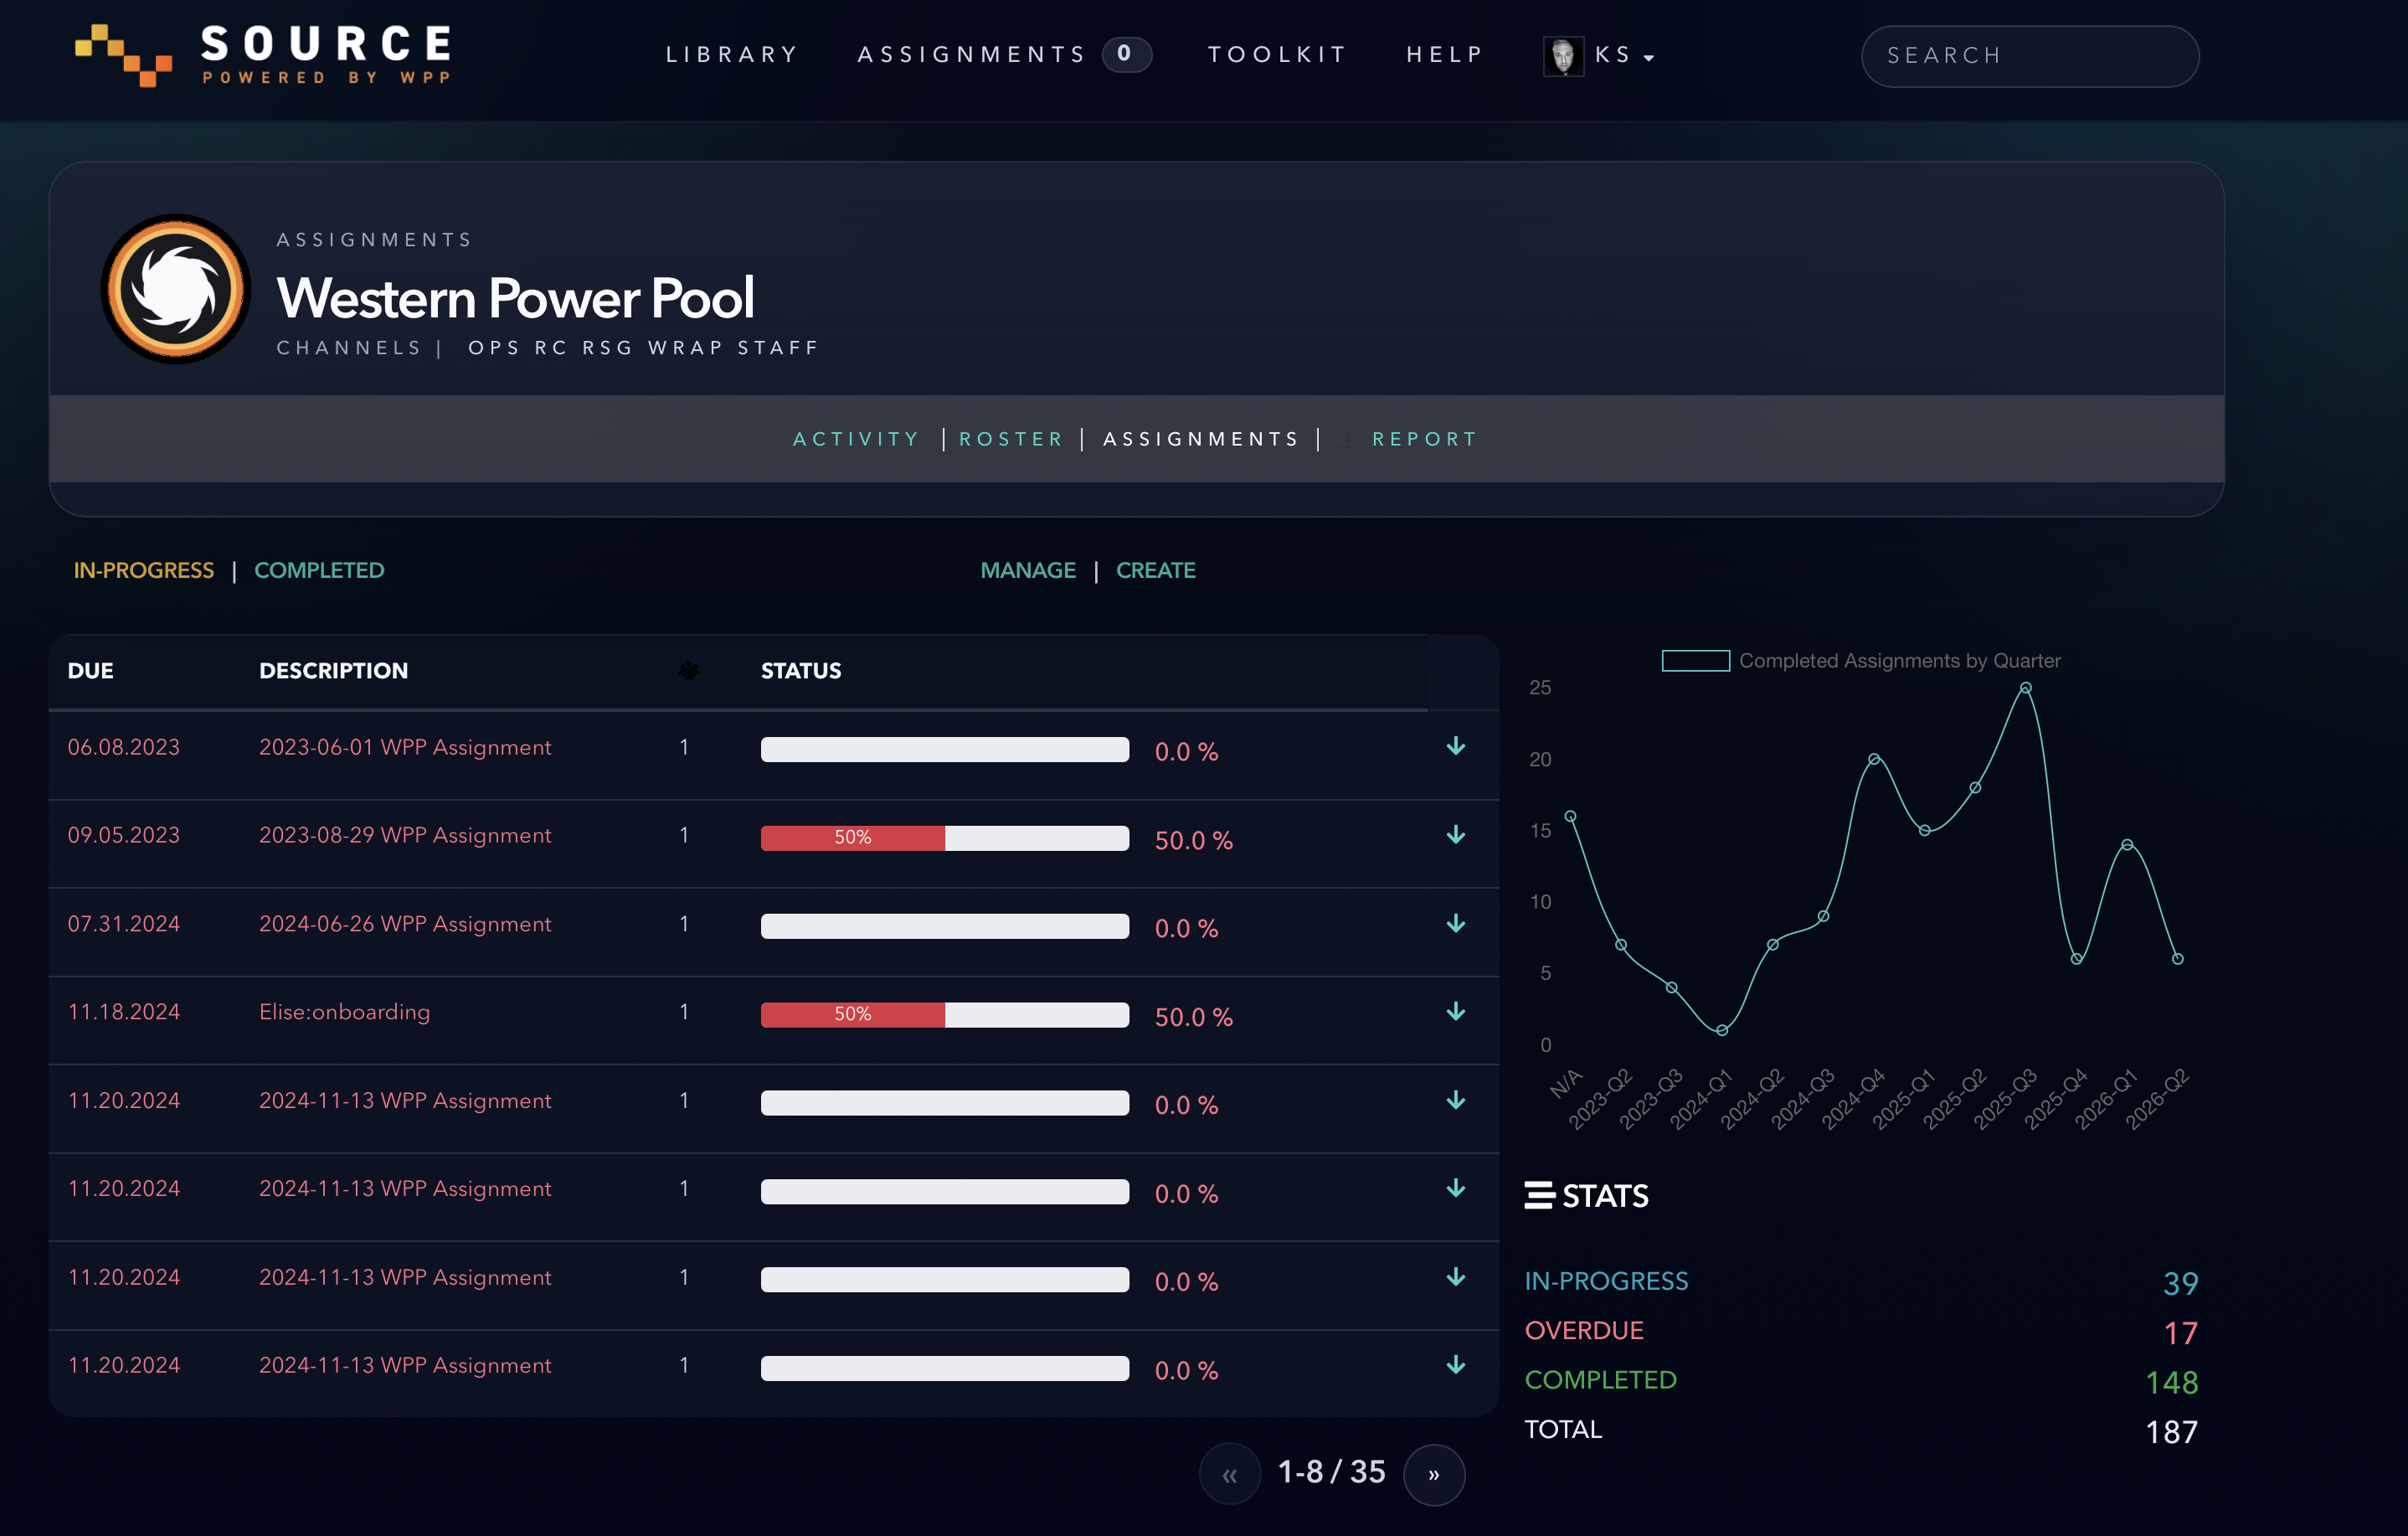Click the down arrow on the Elise:onboarding row
Screen dimensions: 2408x1536
coord(1456,1011)
